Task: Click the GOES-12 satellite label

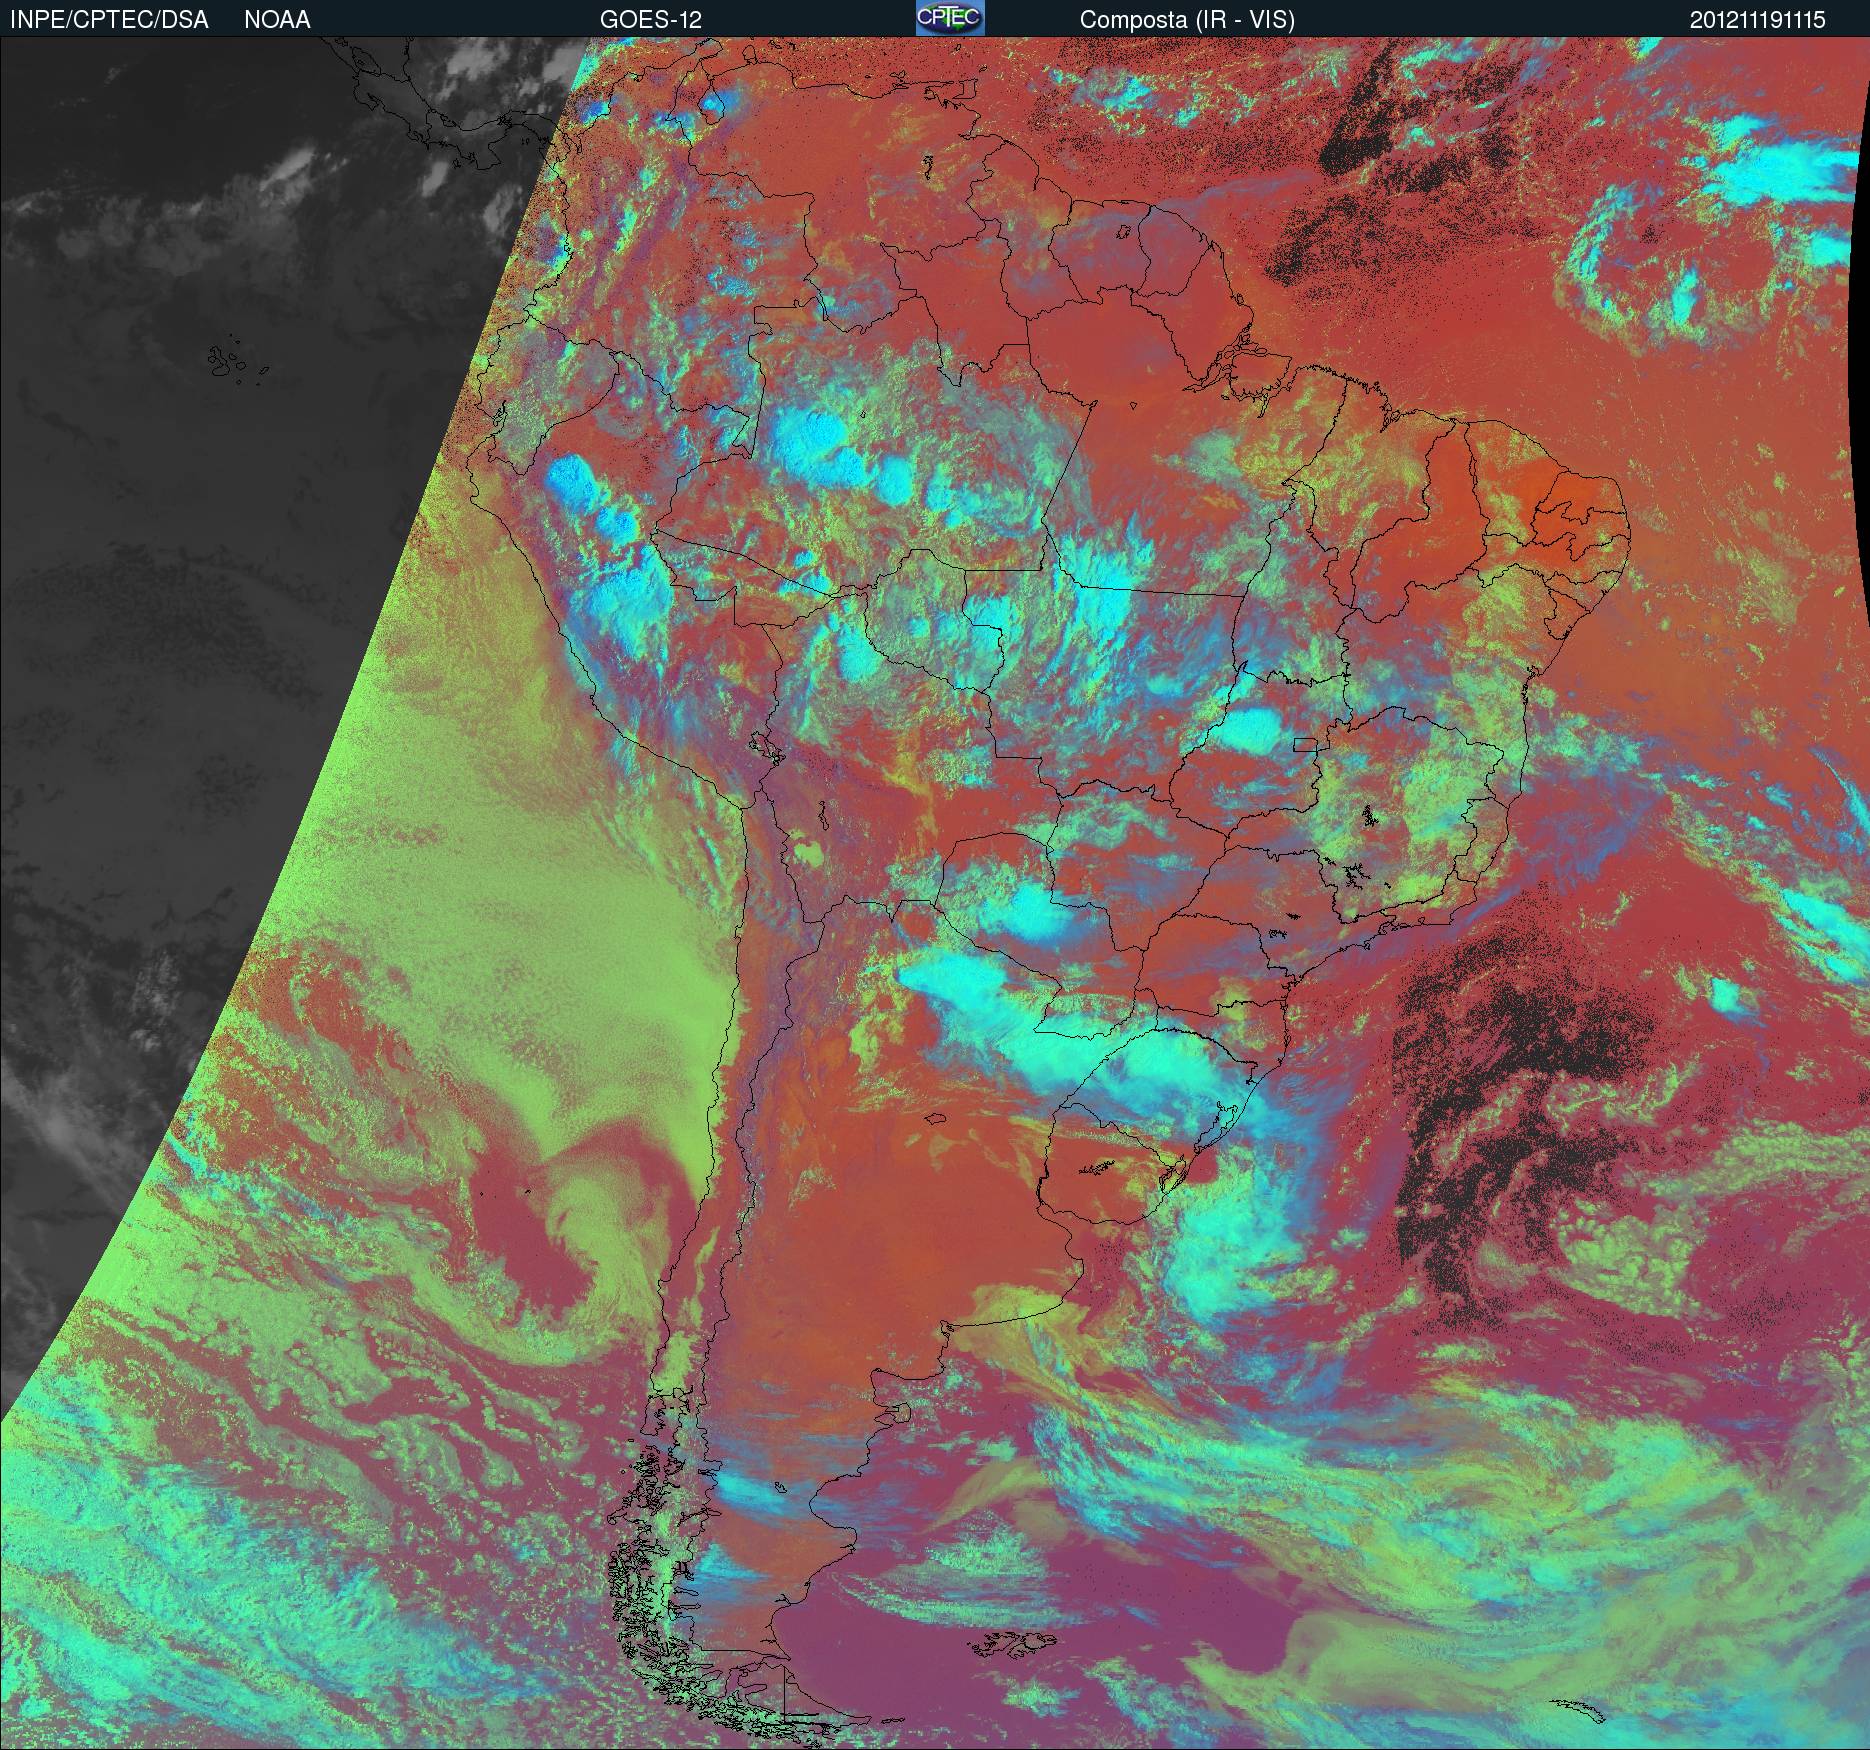Action: [x=650, y=19]
